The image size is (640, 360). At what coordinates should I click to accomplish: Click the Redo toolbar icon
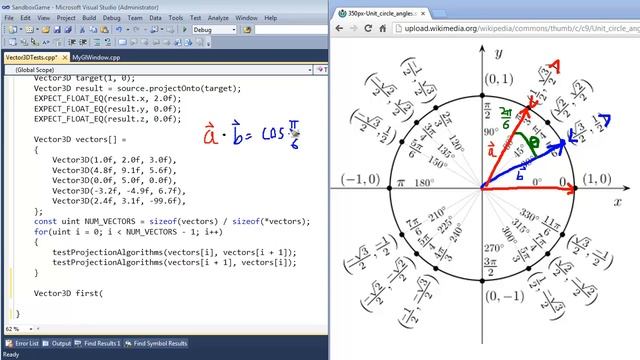[x=136, y=30]
